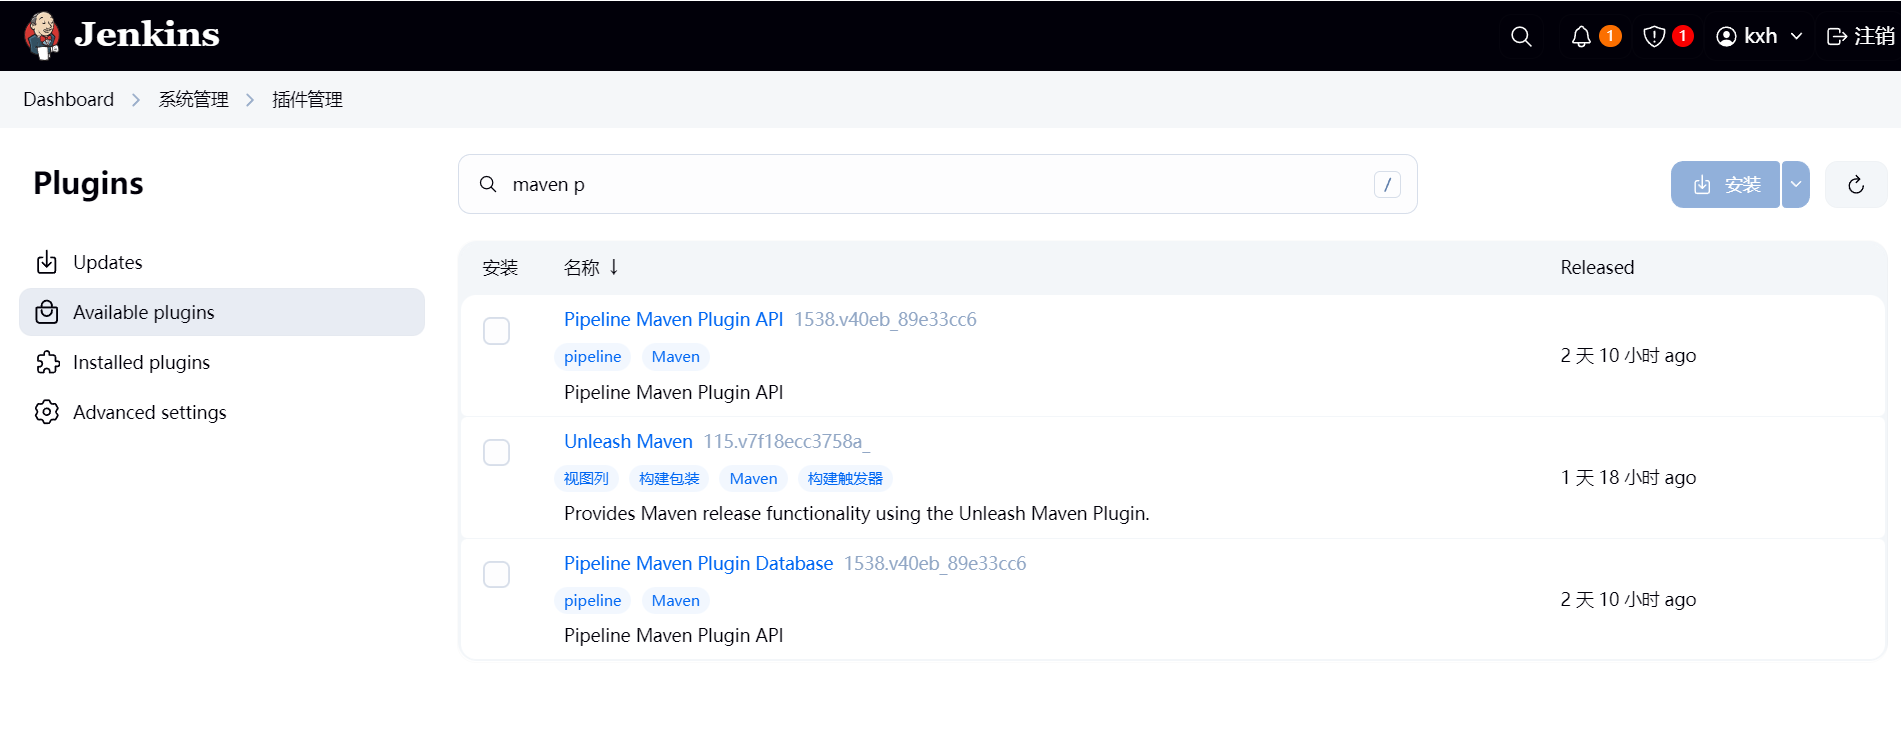Open search via the header magnifier icon
This screenshot has width=1901, height=736.
tap(1521, 36)
